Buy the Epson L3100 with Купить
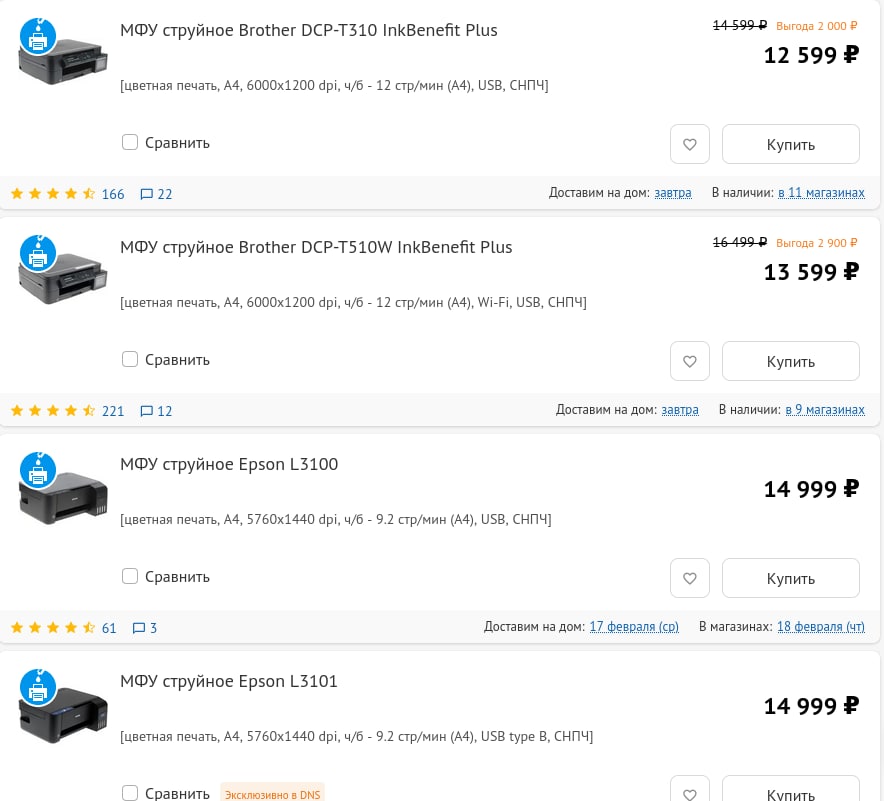884x801 pixels. pos(790,578)
